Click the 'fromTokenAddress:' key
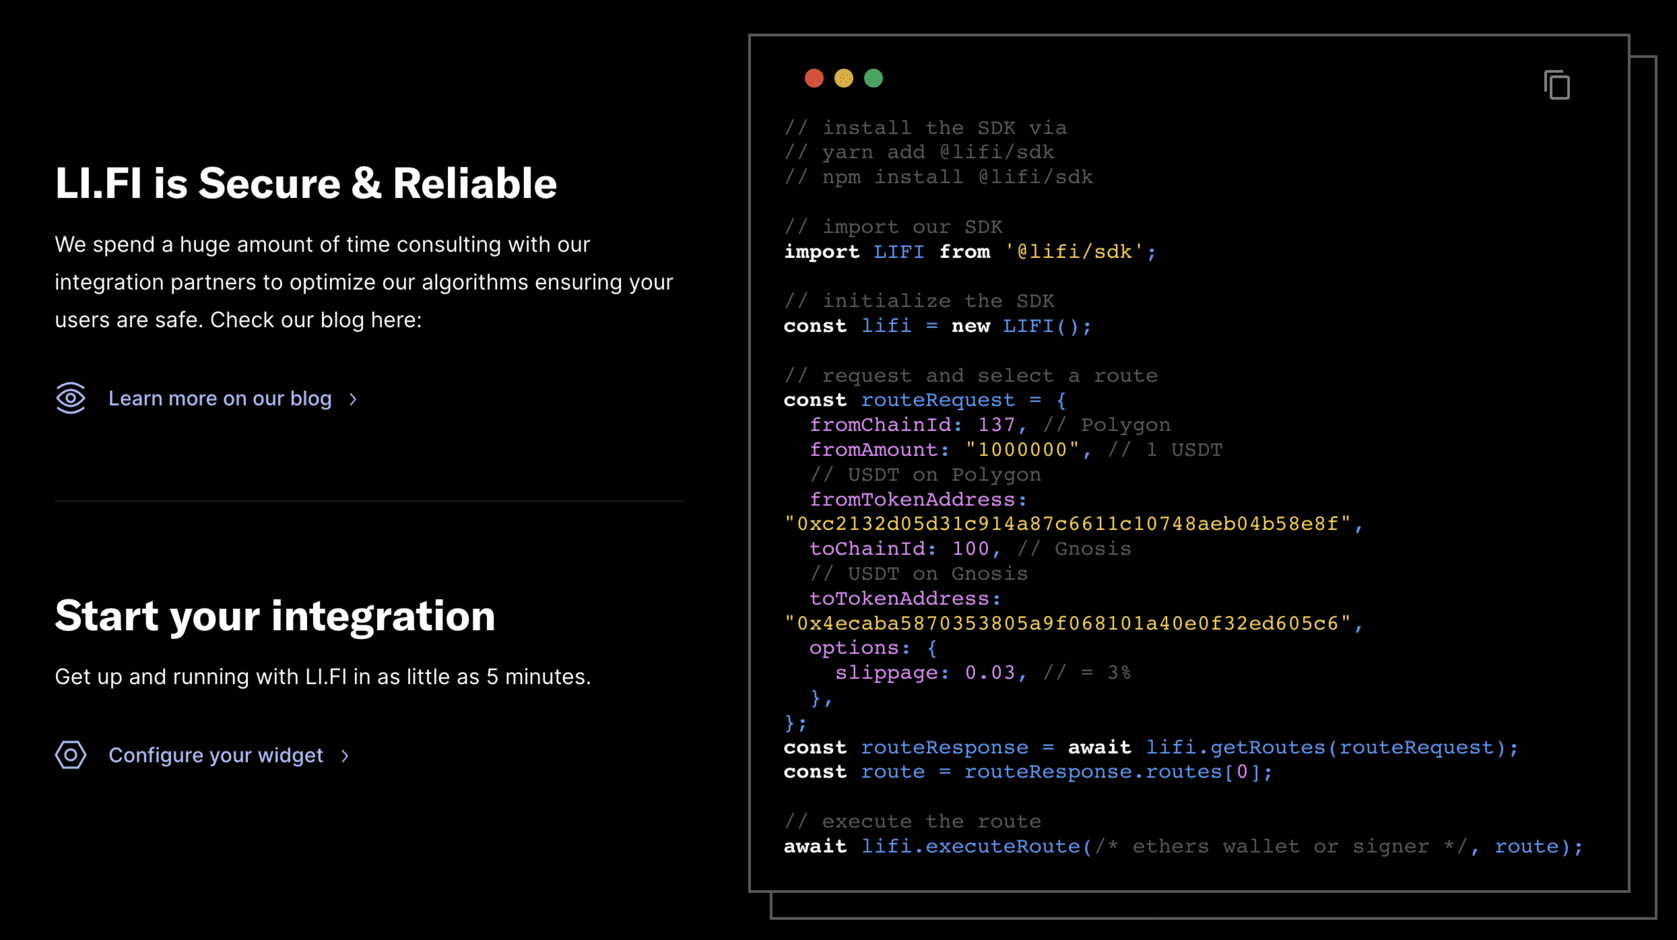 click(918, 499)
